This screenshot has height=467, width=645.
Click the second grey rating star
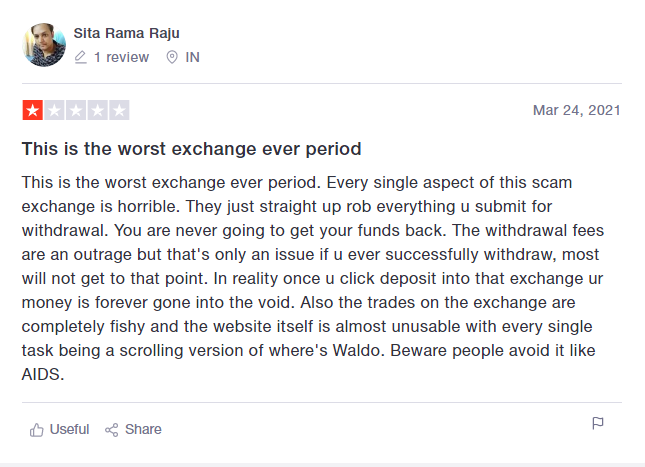(54, 110)
